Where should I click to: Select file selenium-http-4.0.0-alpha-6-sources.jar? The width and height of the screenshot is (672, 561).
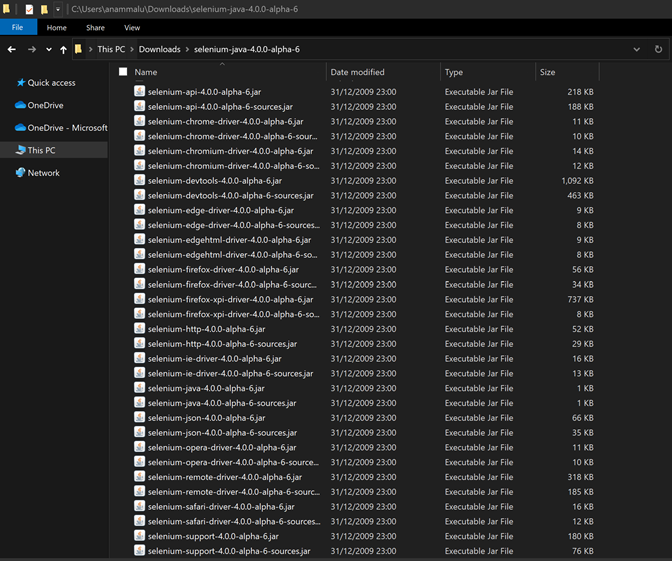point(222,344)
